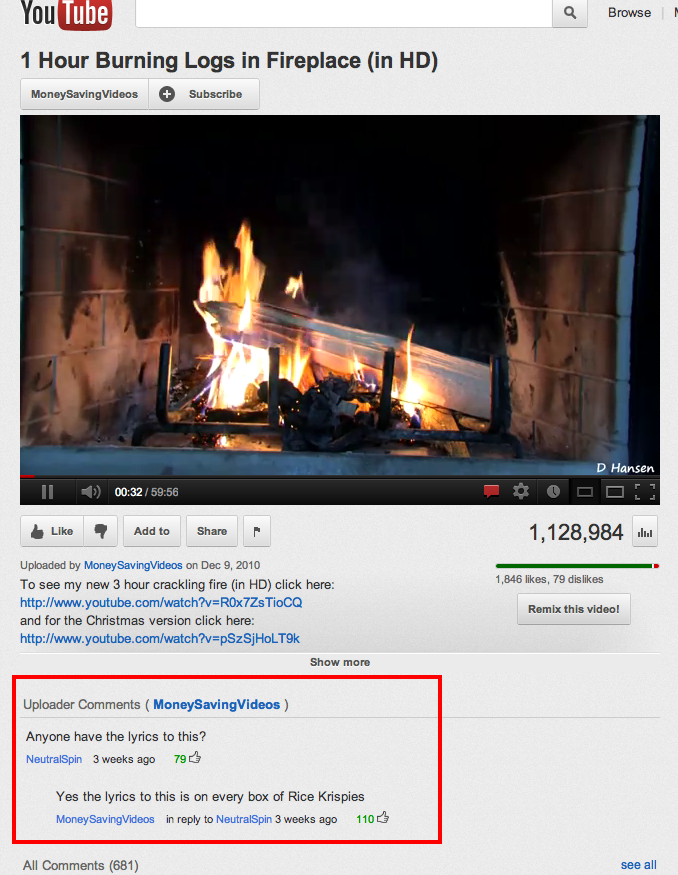Pause the fireplace video
The image size is (678, 875).
(x=47, y=492)
